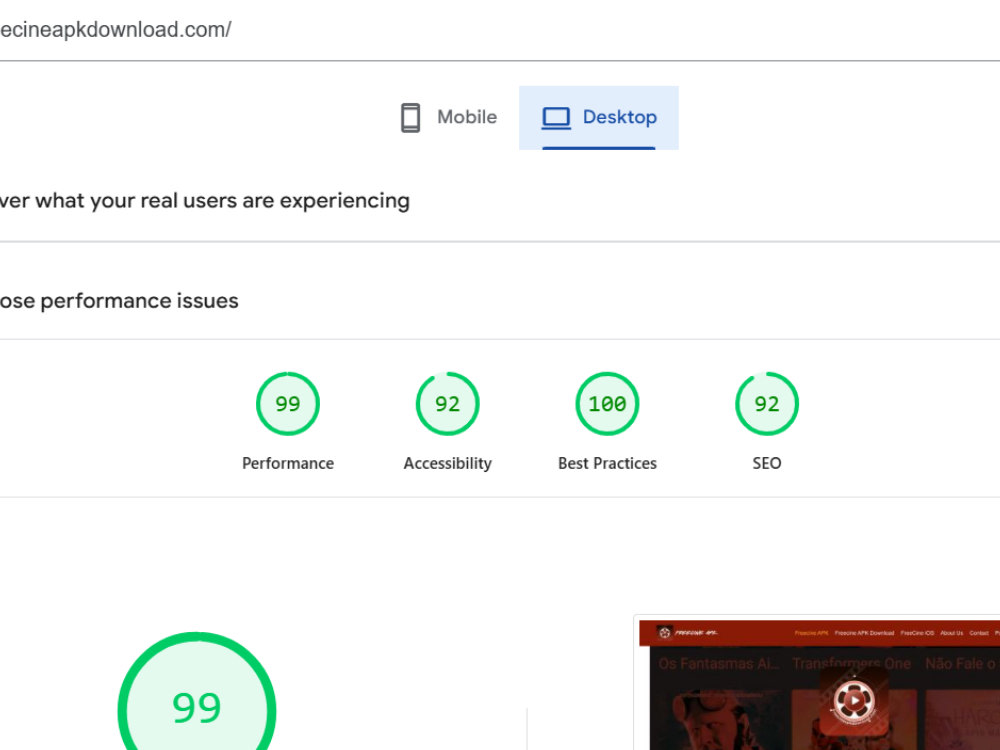Click the play reel logo in screenshot
Viewport: 1000px width, 750px height.
coord(854,702)
